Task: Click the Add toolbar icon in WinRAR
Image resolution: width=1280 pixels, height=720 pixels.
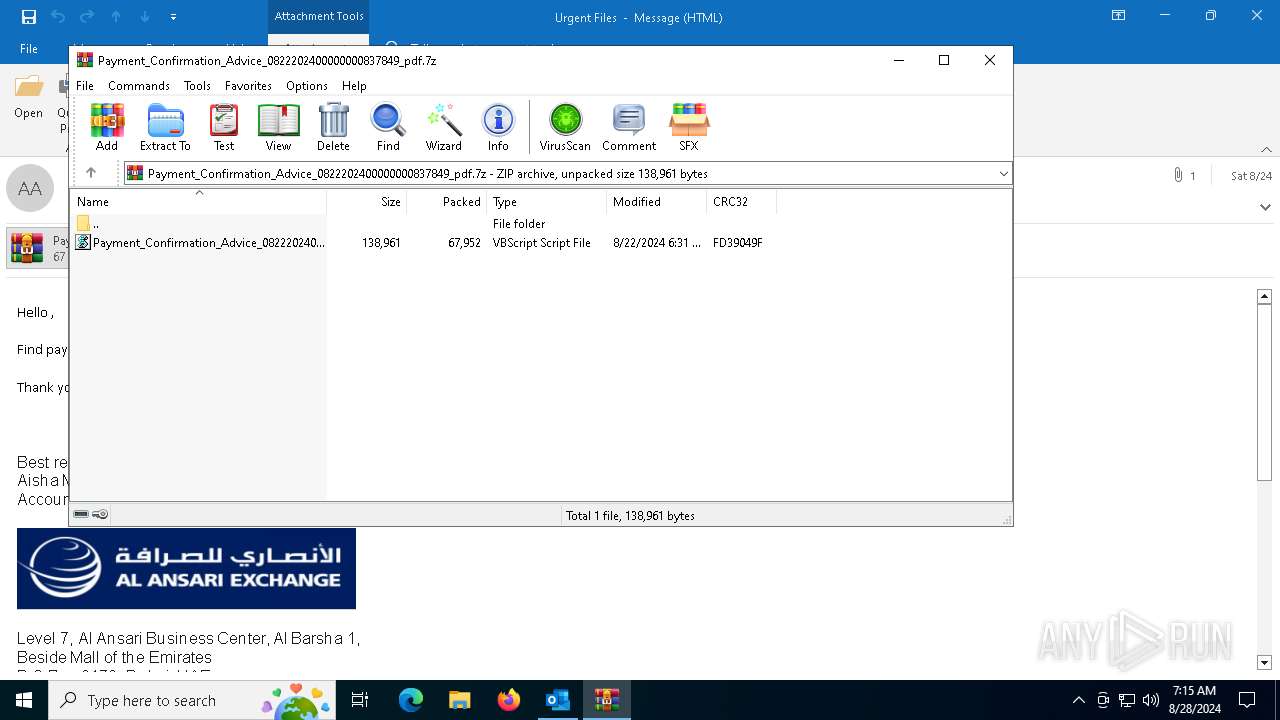Action: click(x=107, y=127)
